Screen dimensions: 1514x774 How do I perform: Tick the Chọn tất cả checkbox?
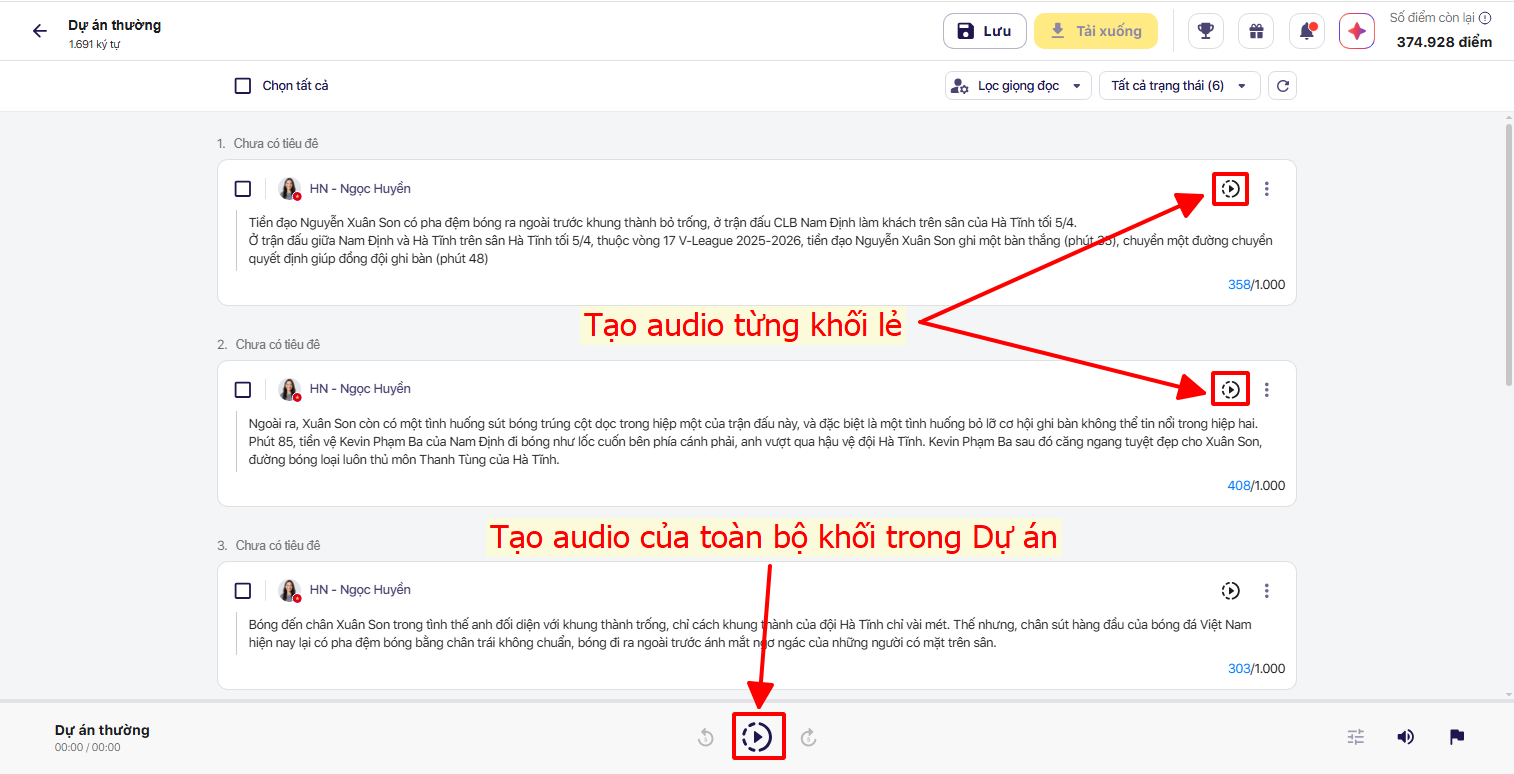tap(243, 86)
